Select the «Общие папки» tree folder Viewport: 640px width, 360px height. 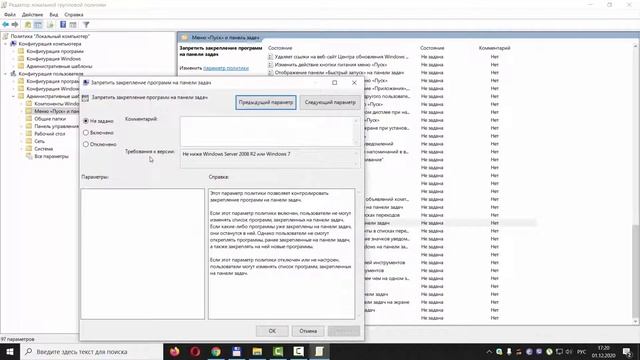50,119
